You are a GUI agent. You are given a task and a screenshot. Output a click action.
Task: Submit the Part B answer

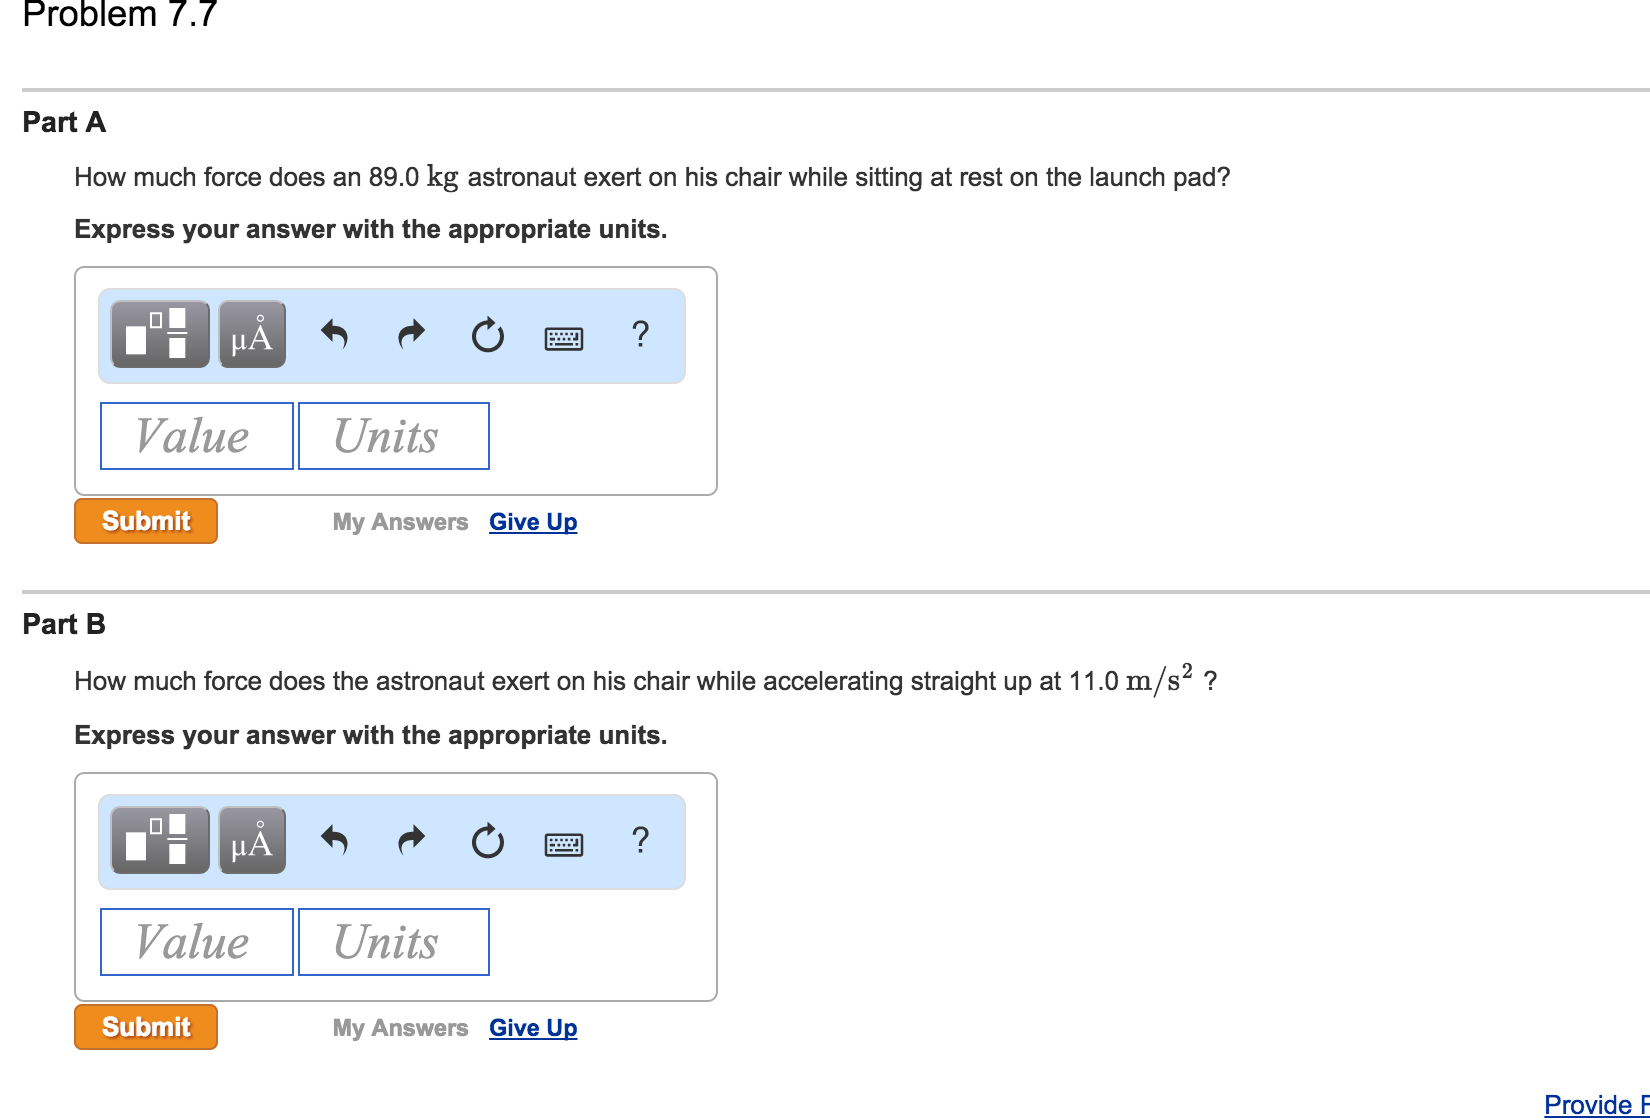tap(146, 1027)
